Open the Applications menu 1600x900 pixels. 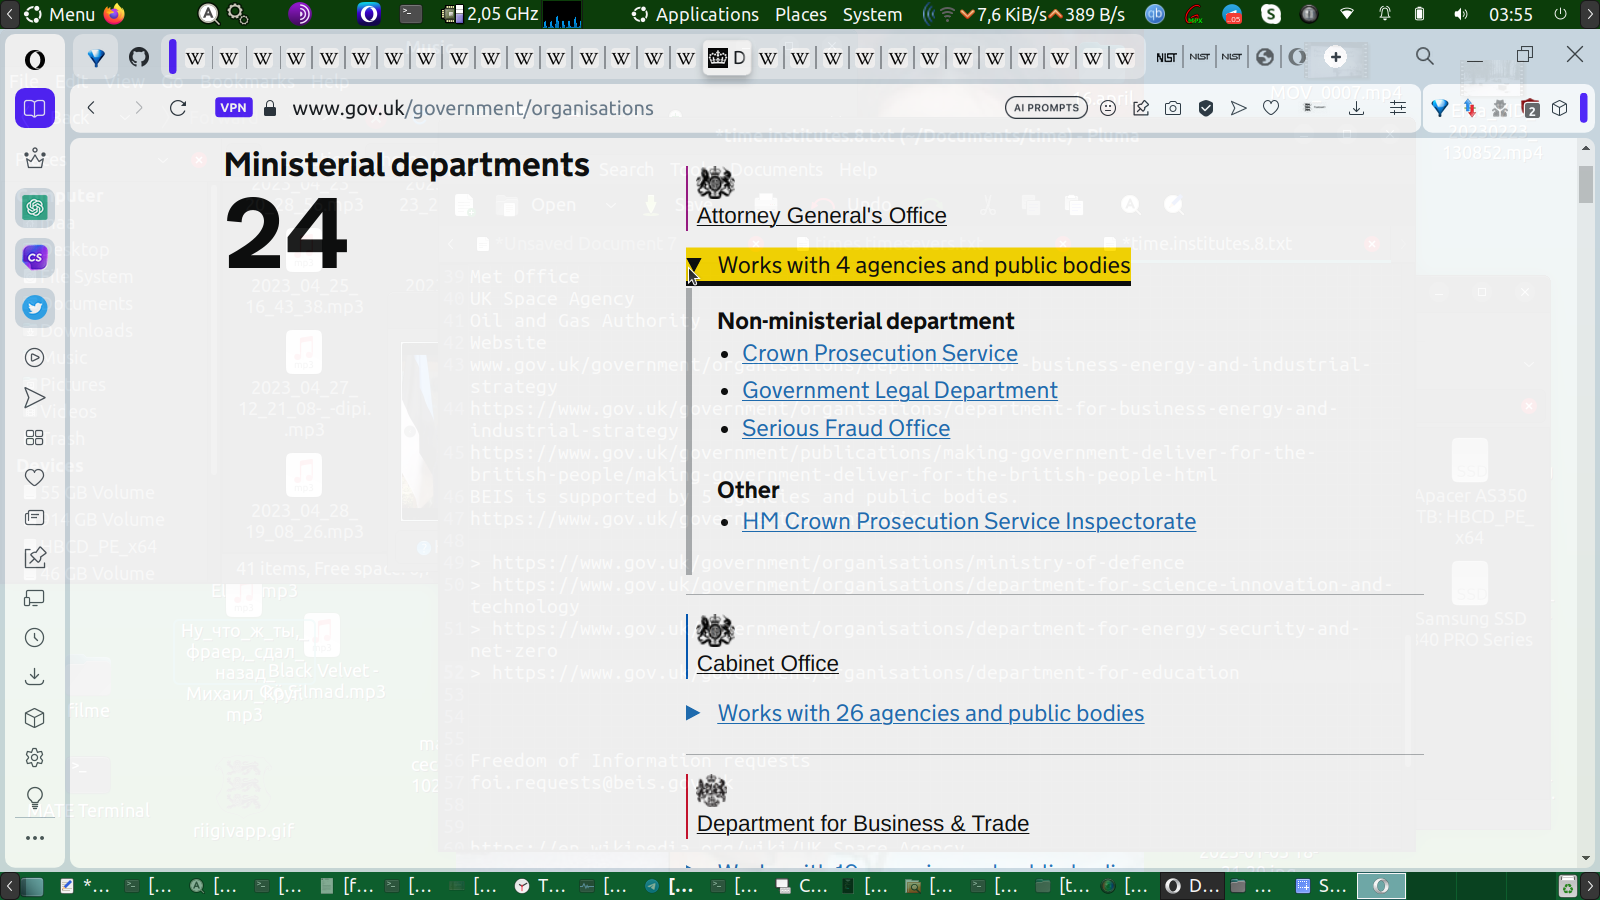point(696,14)
